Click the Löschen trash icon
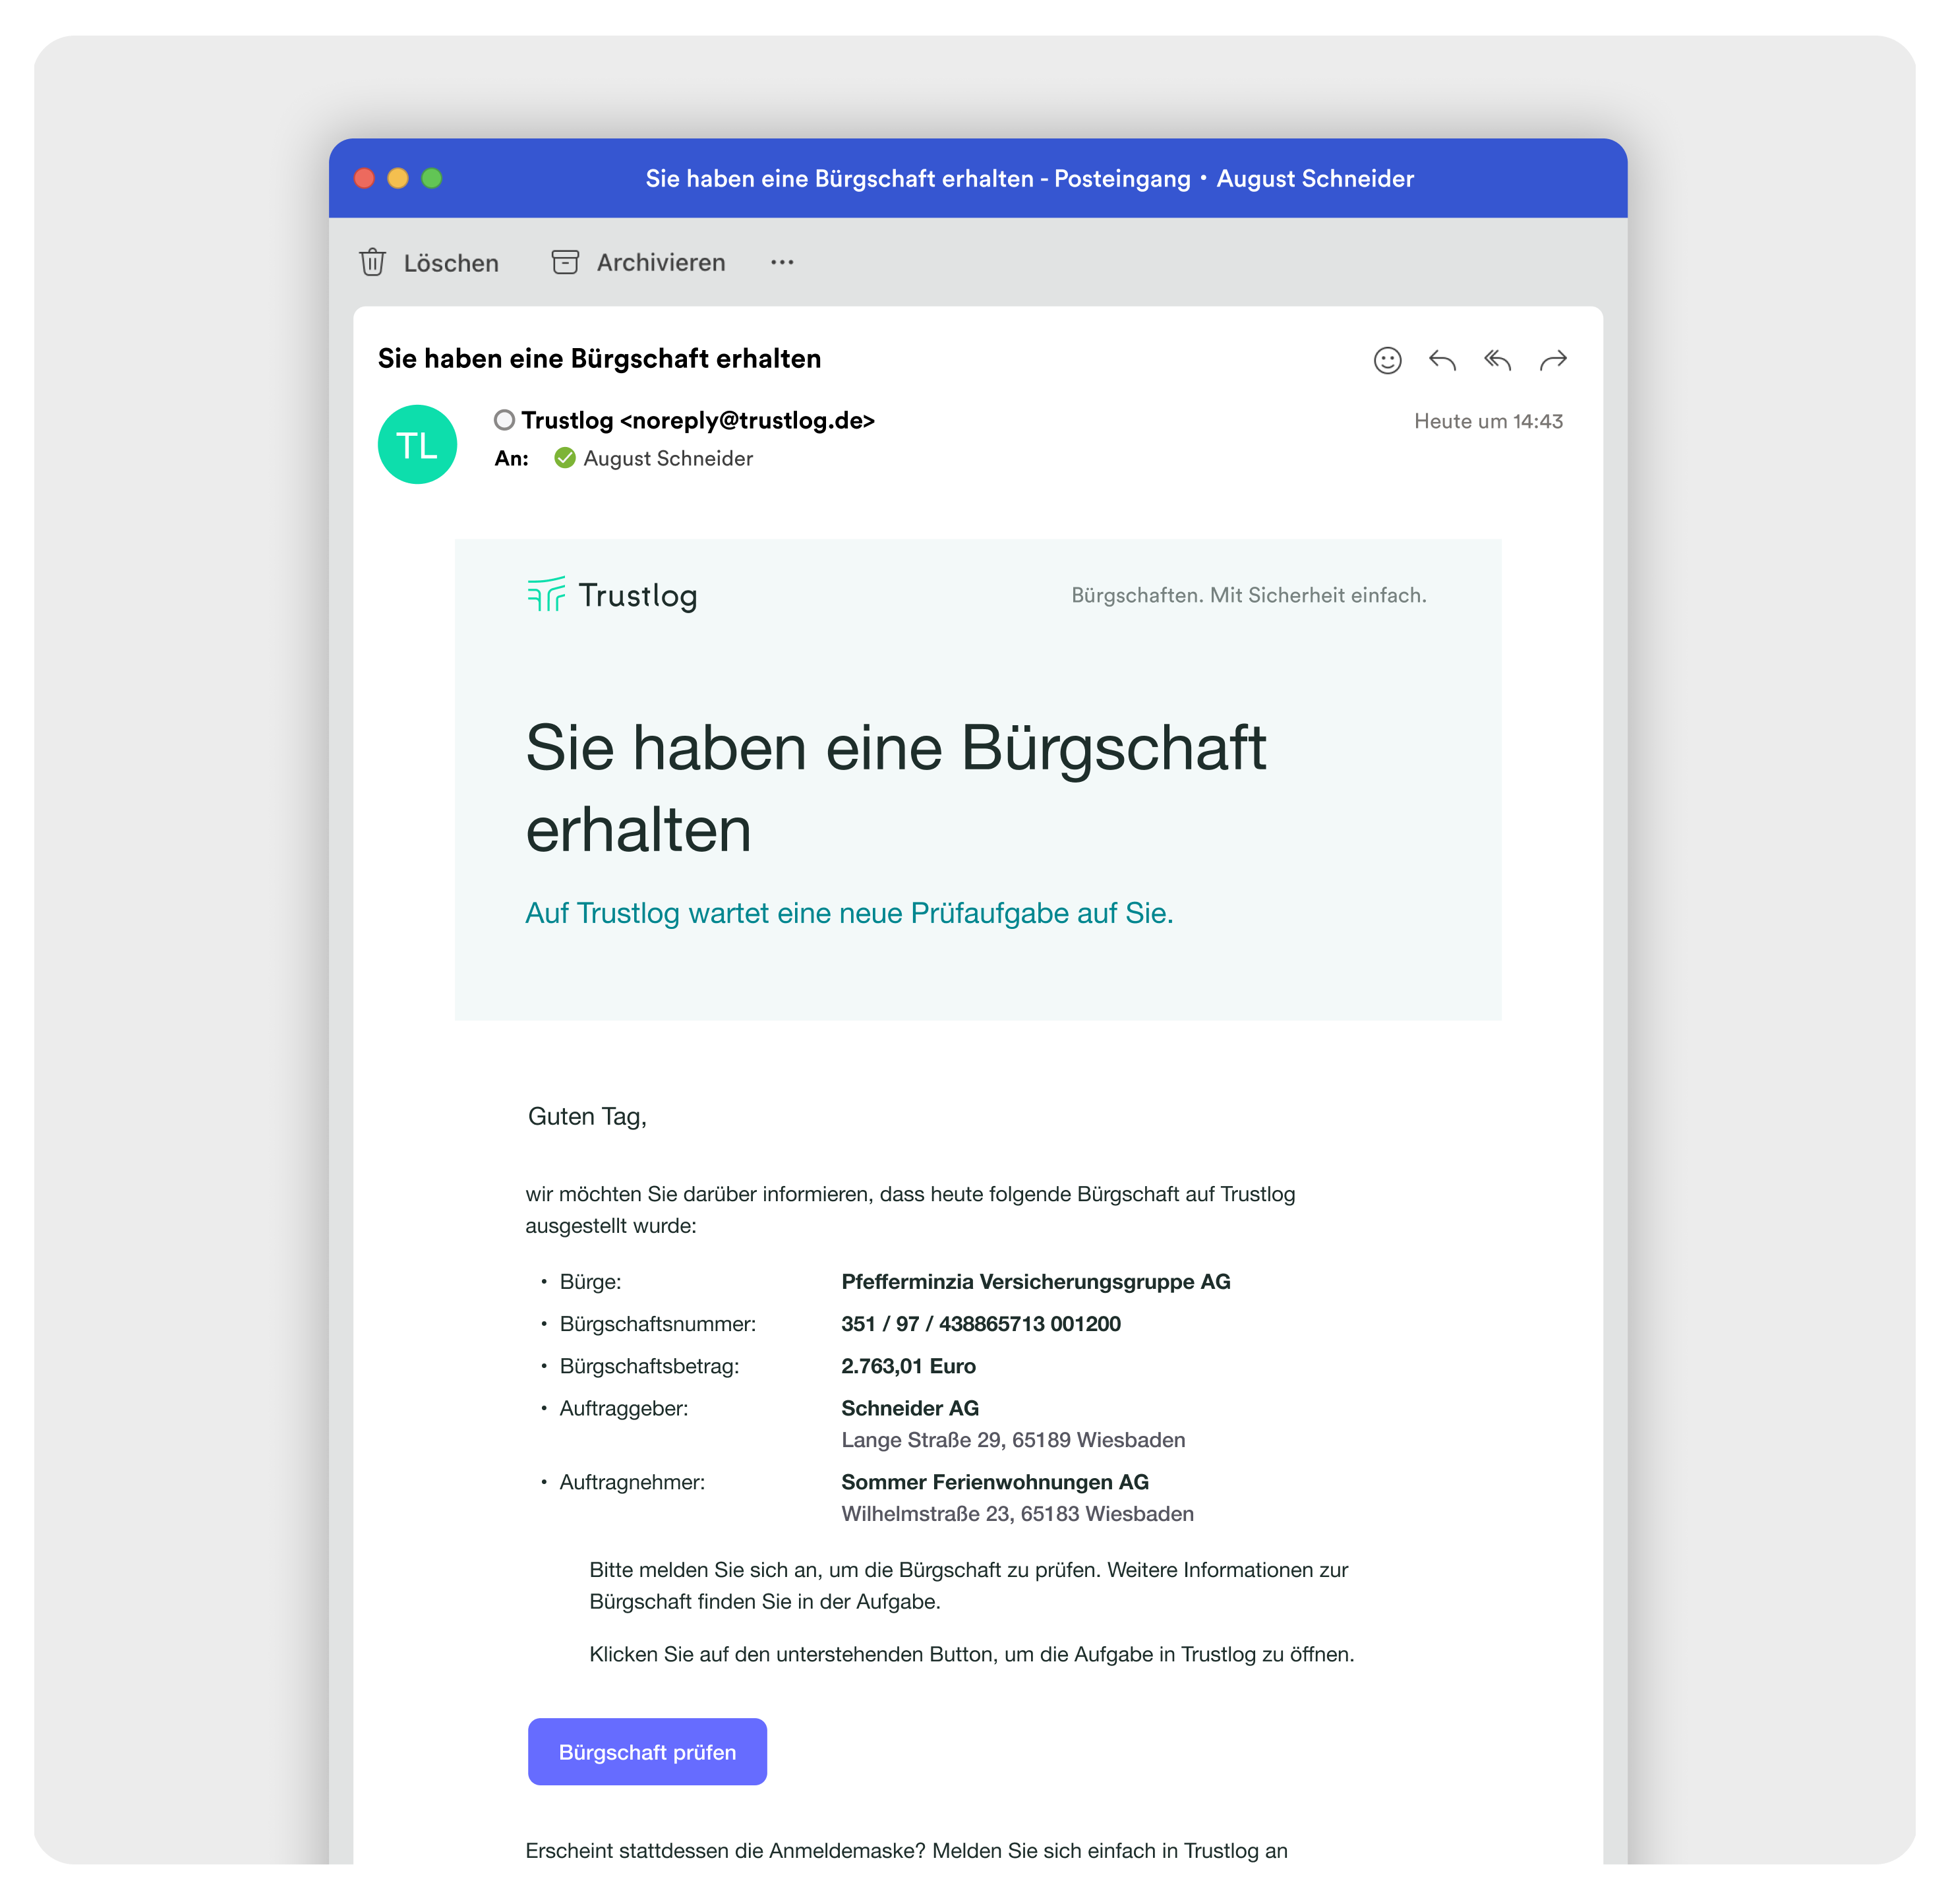 tap(372, 262)
